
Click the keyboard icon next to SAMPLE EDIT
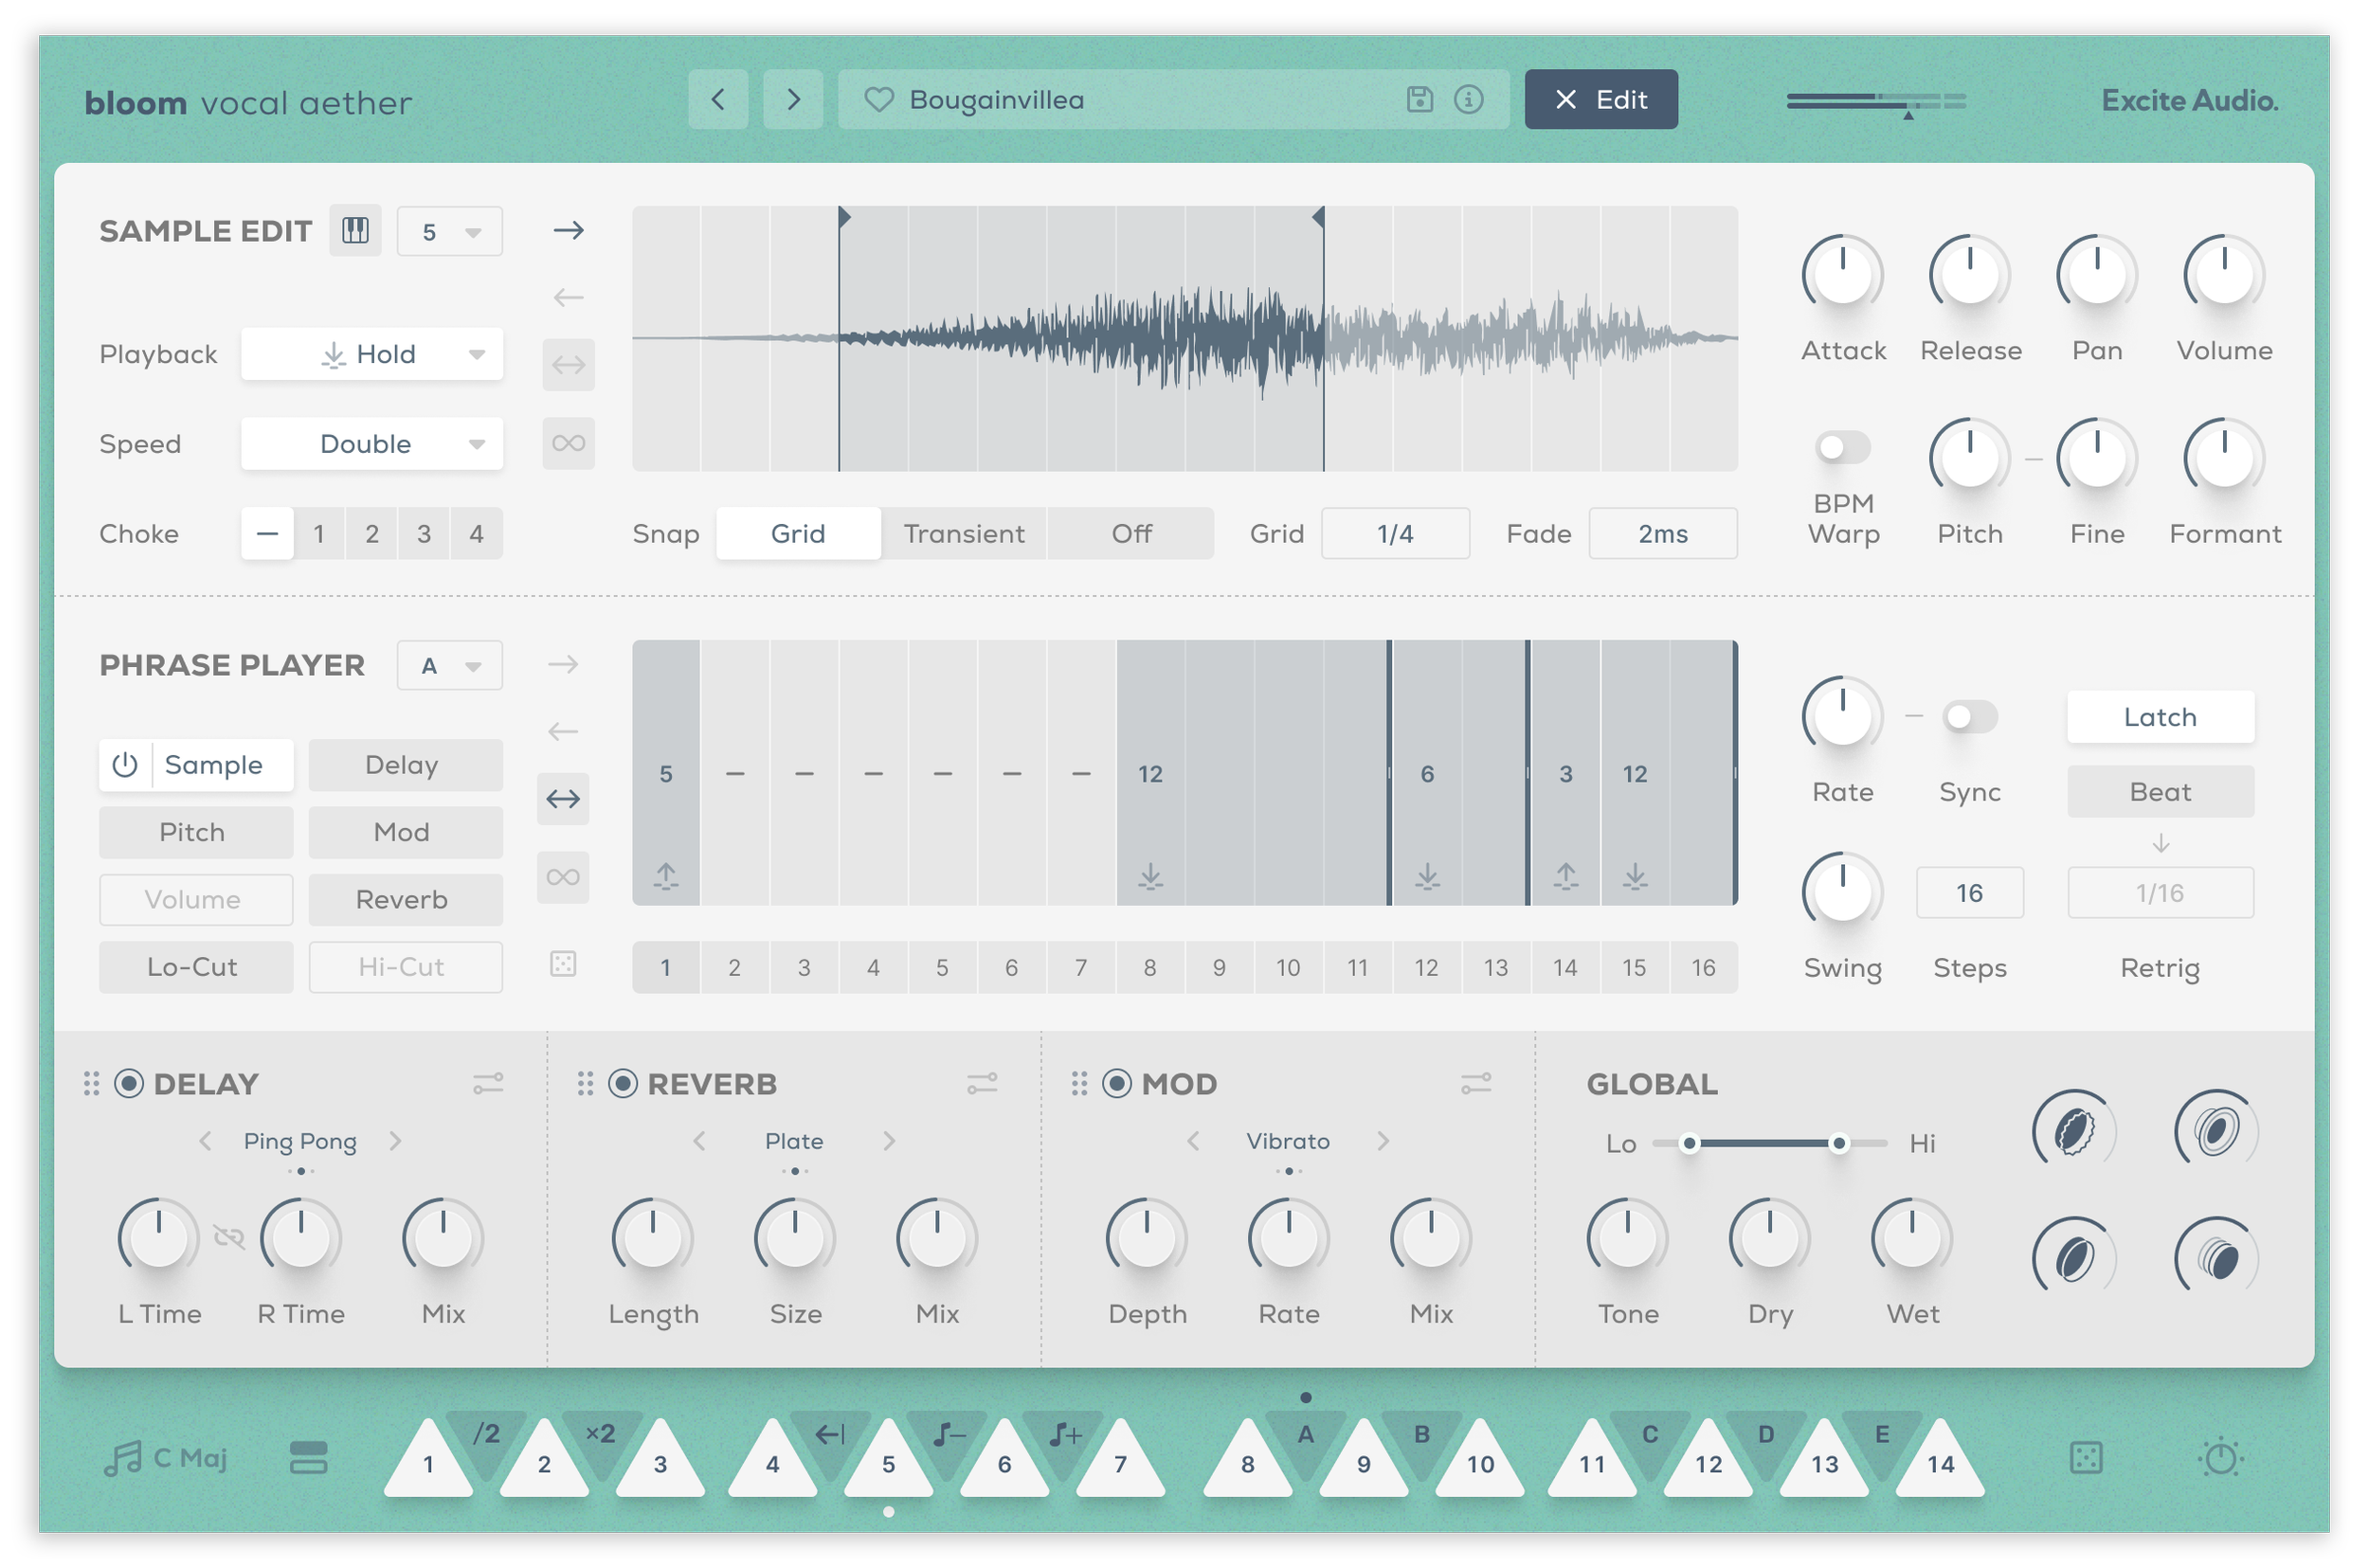[x=355, y=230]
